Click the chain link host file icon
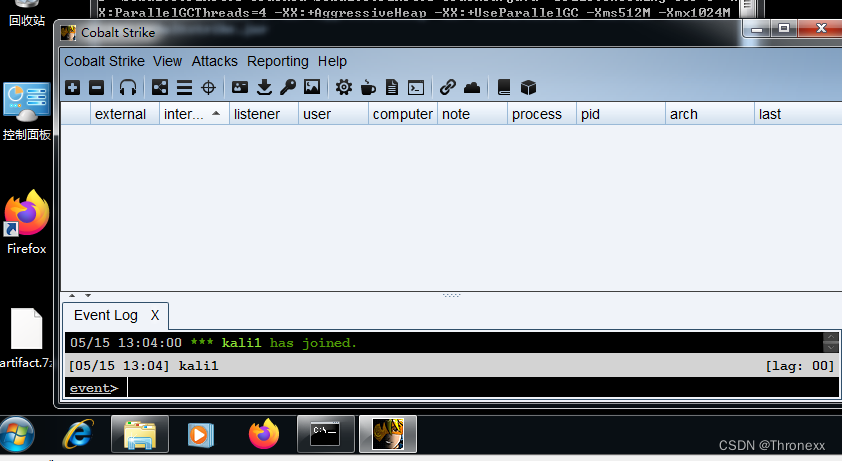 (x=447, y=88)
